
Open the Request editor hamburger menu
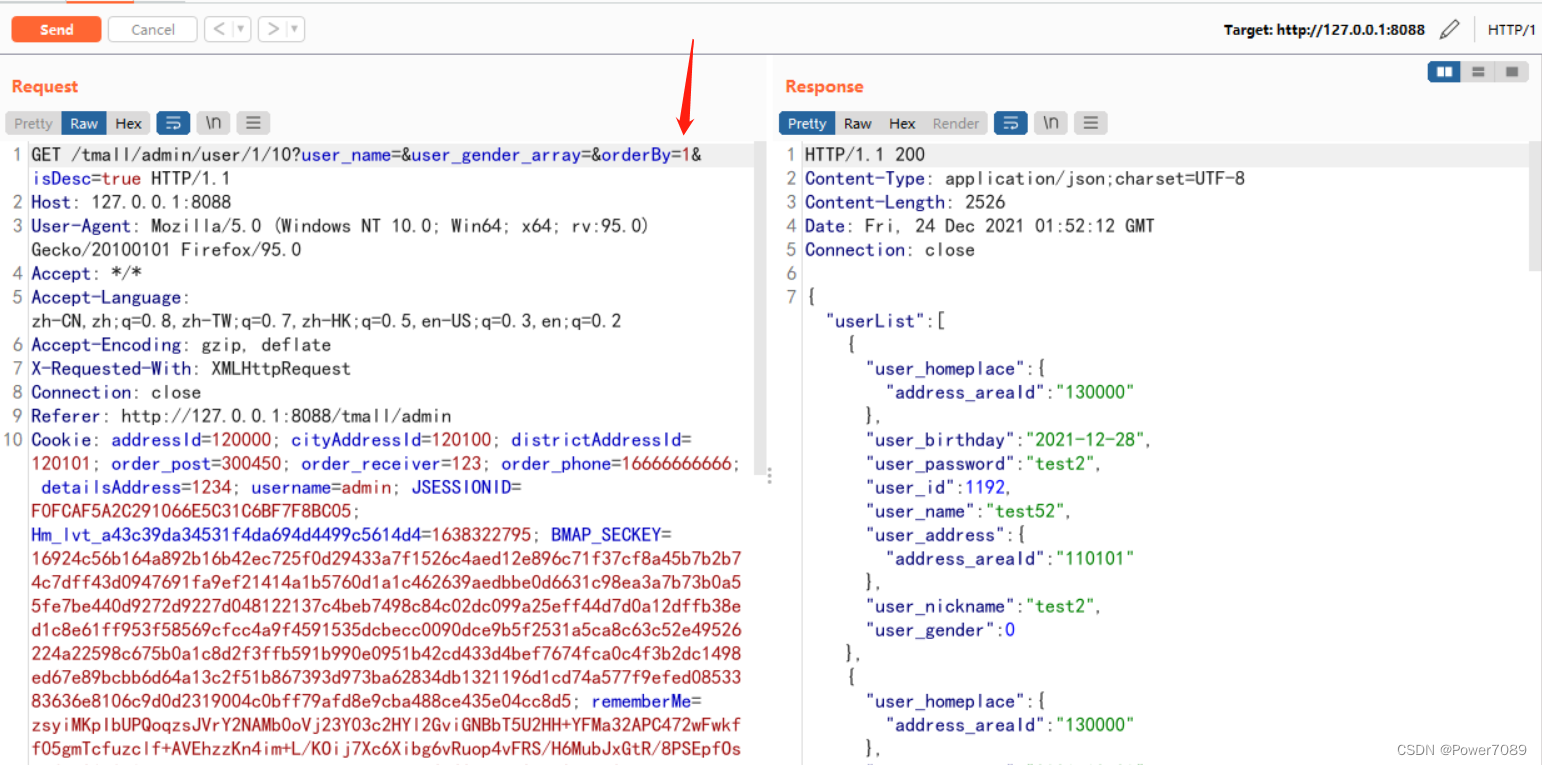pyautogui.click(x=253, y=122)
